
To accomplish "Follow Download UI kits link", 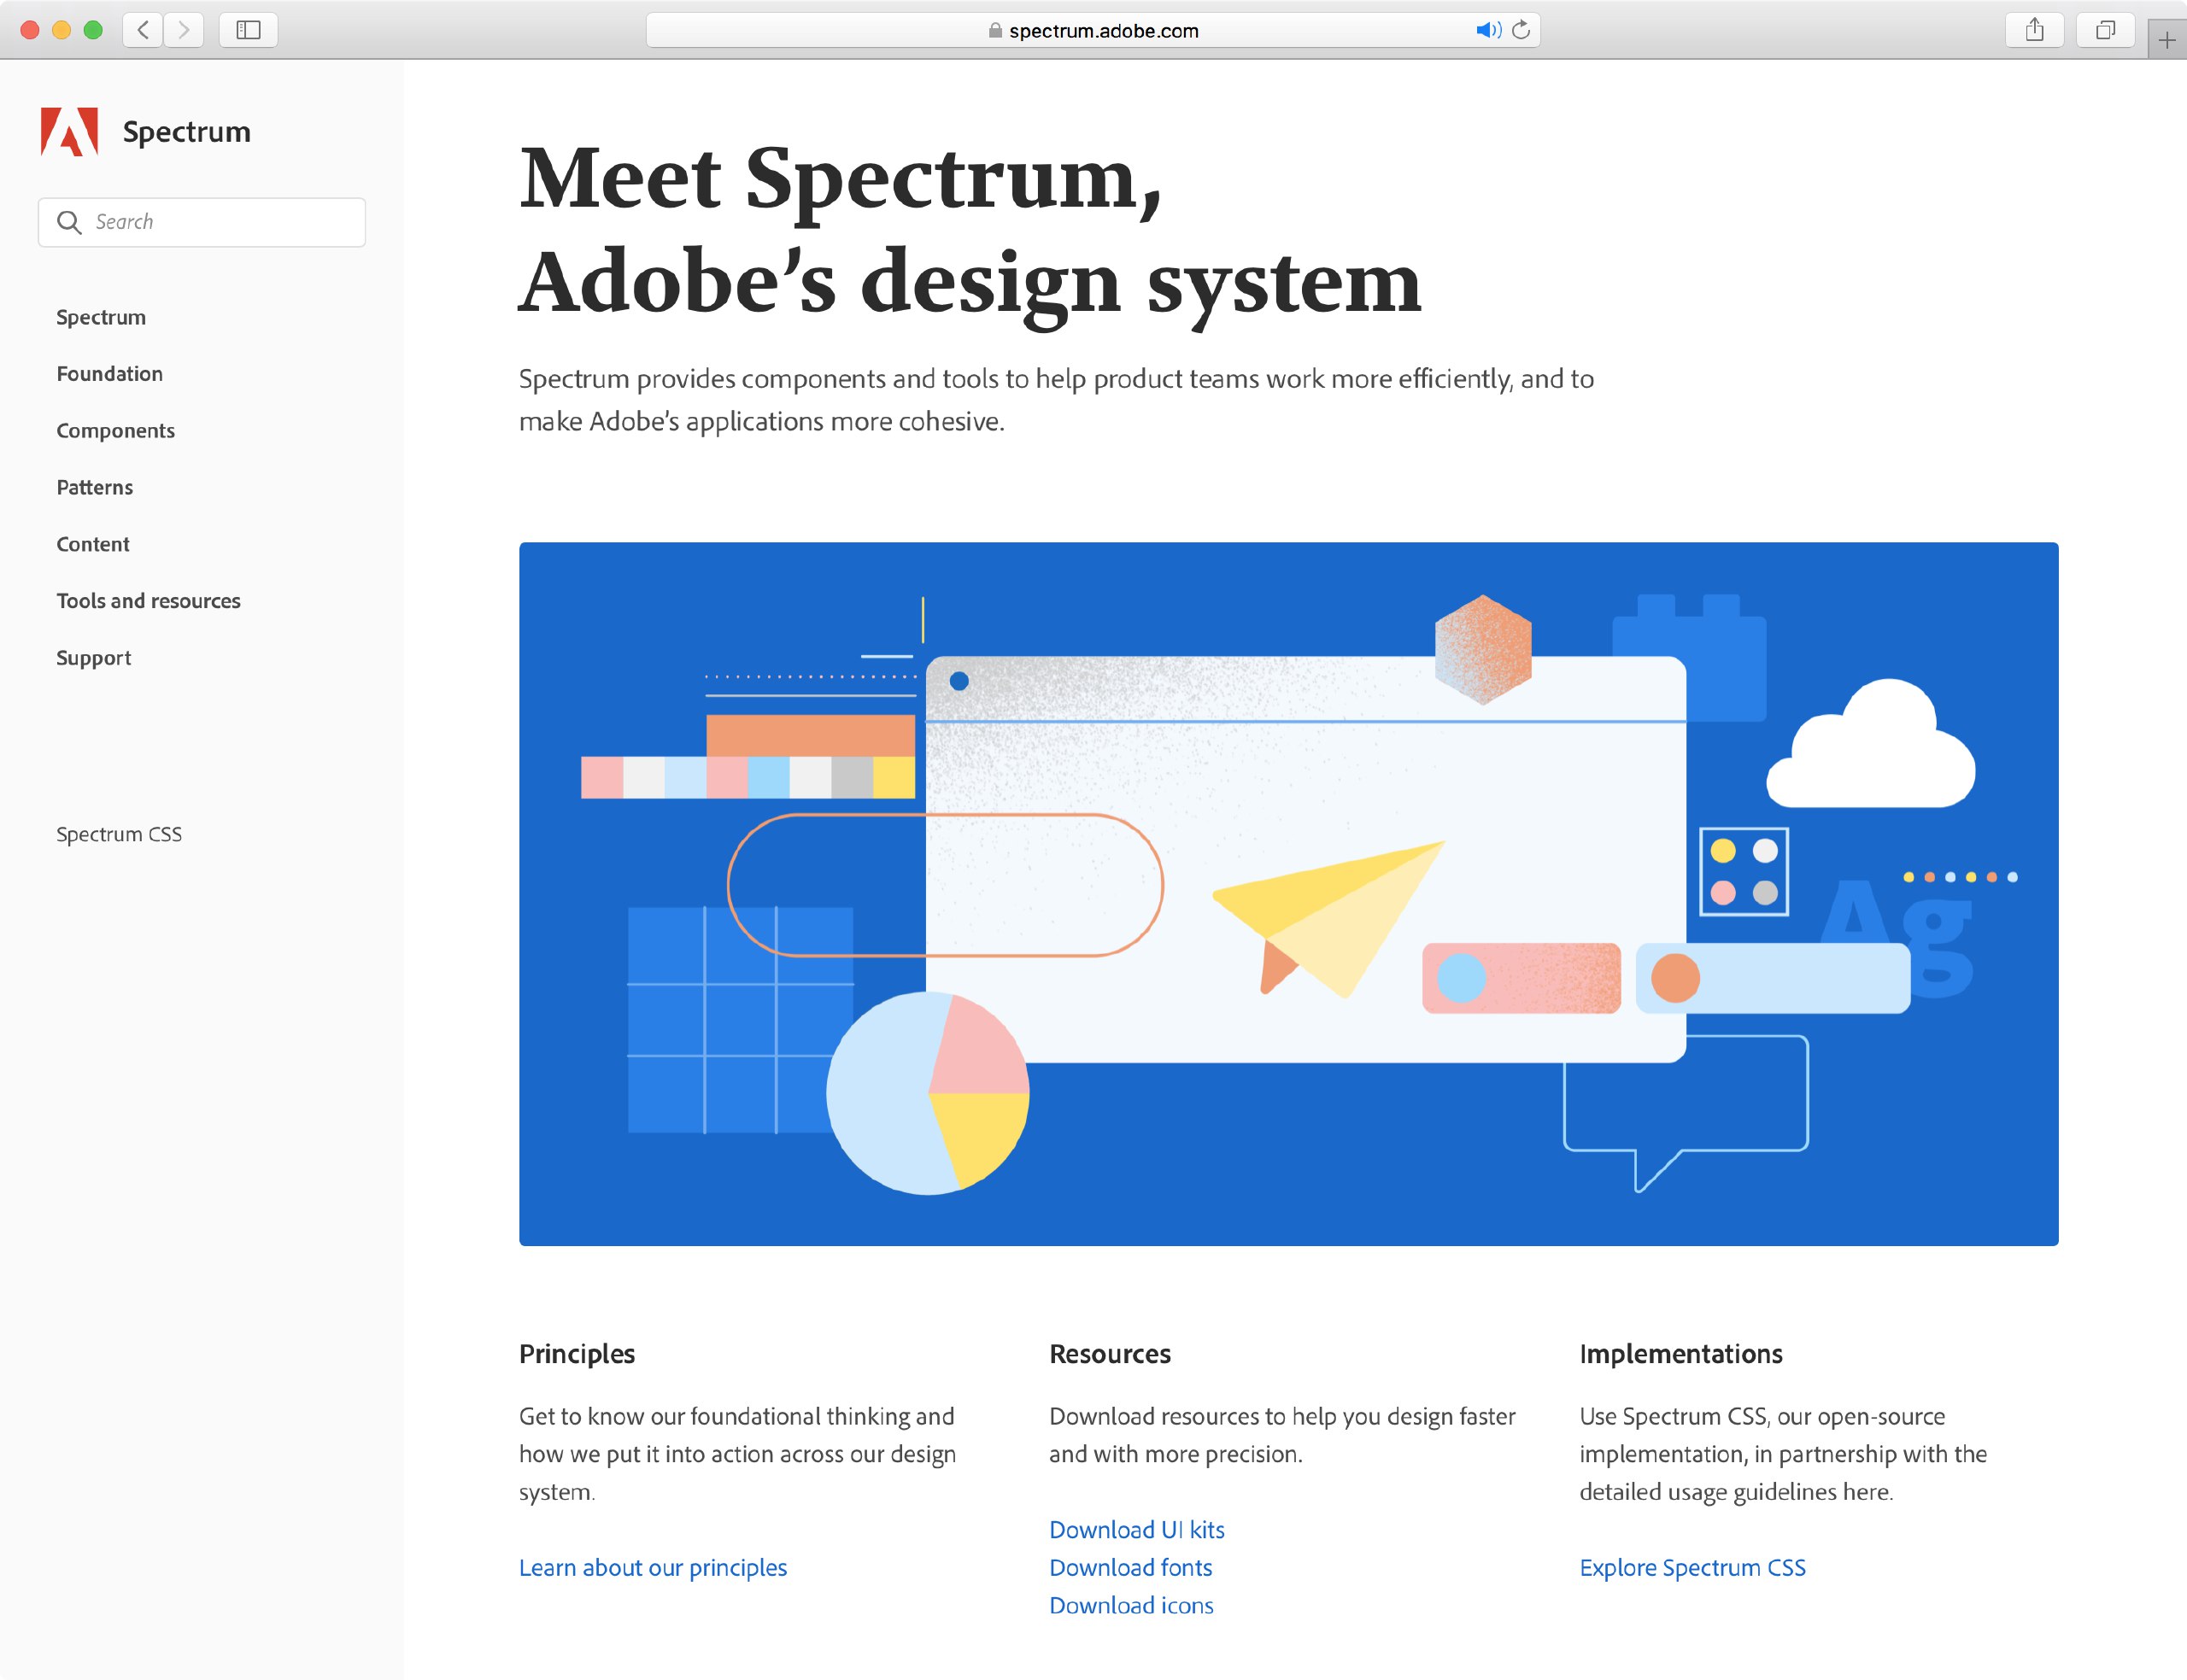I will point(1137,1530).
